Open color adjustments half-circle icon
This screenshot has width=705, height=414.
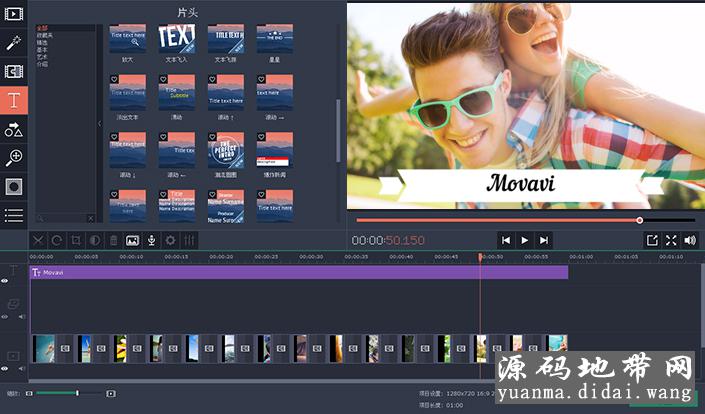[x=95, y=240]
